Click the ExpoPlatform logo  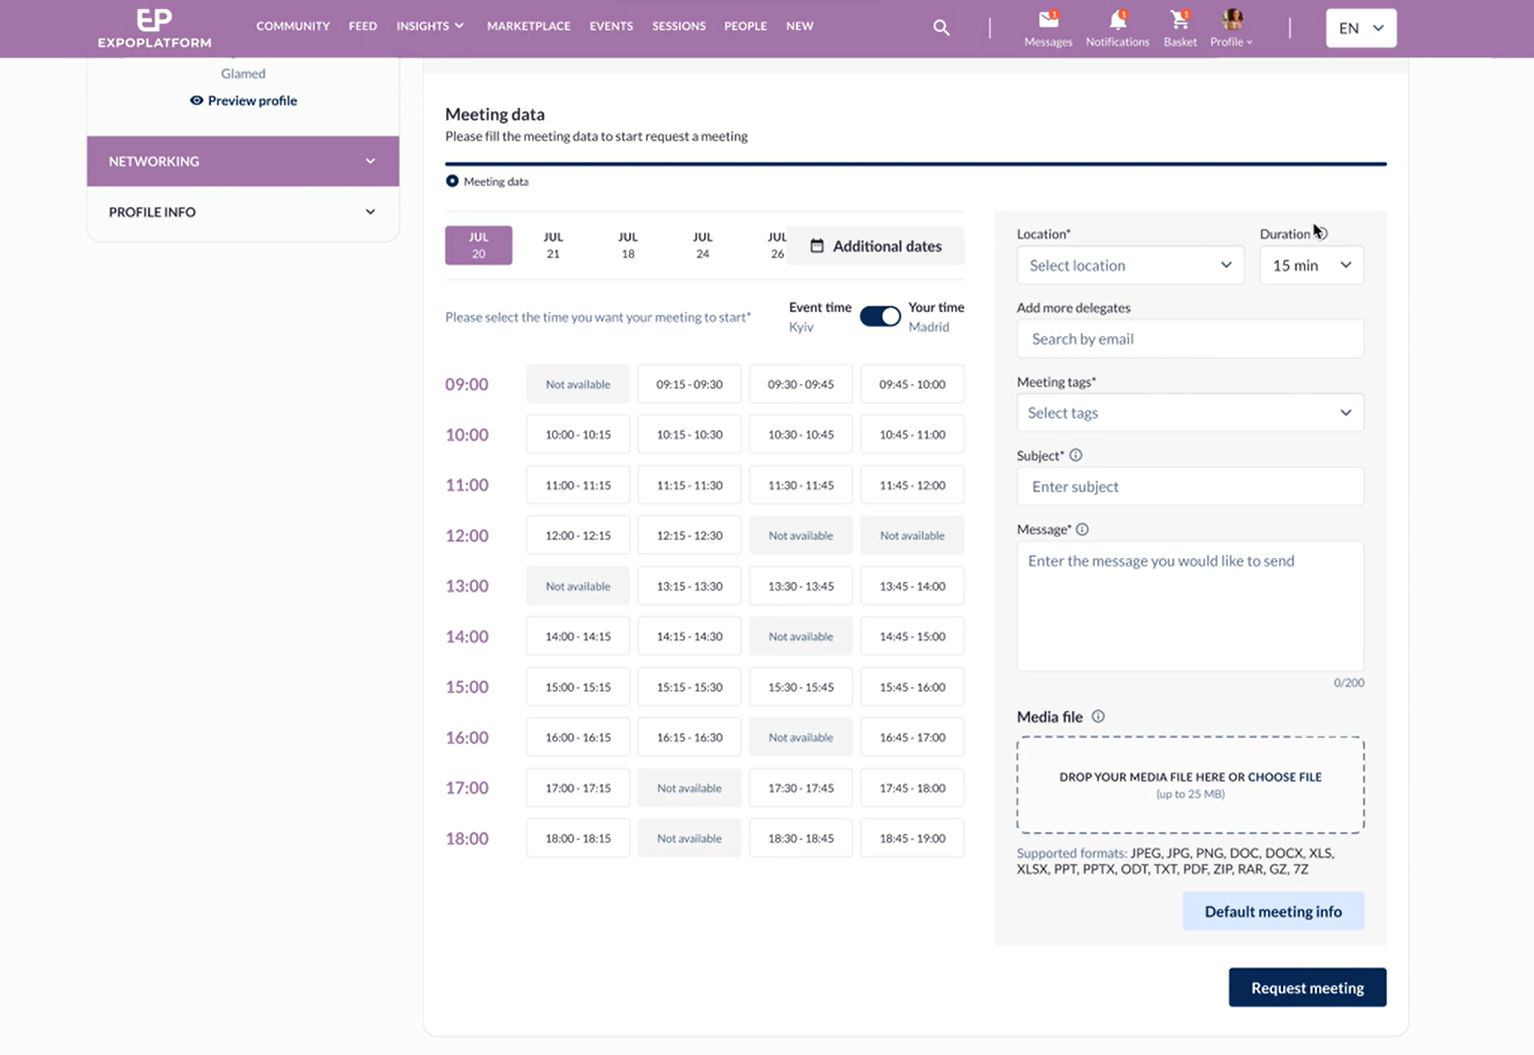point(154,28)
